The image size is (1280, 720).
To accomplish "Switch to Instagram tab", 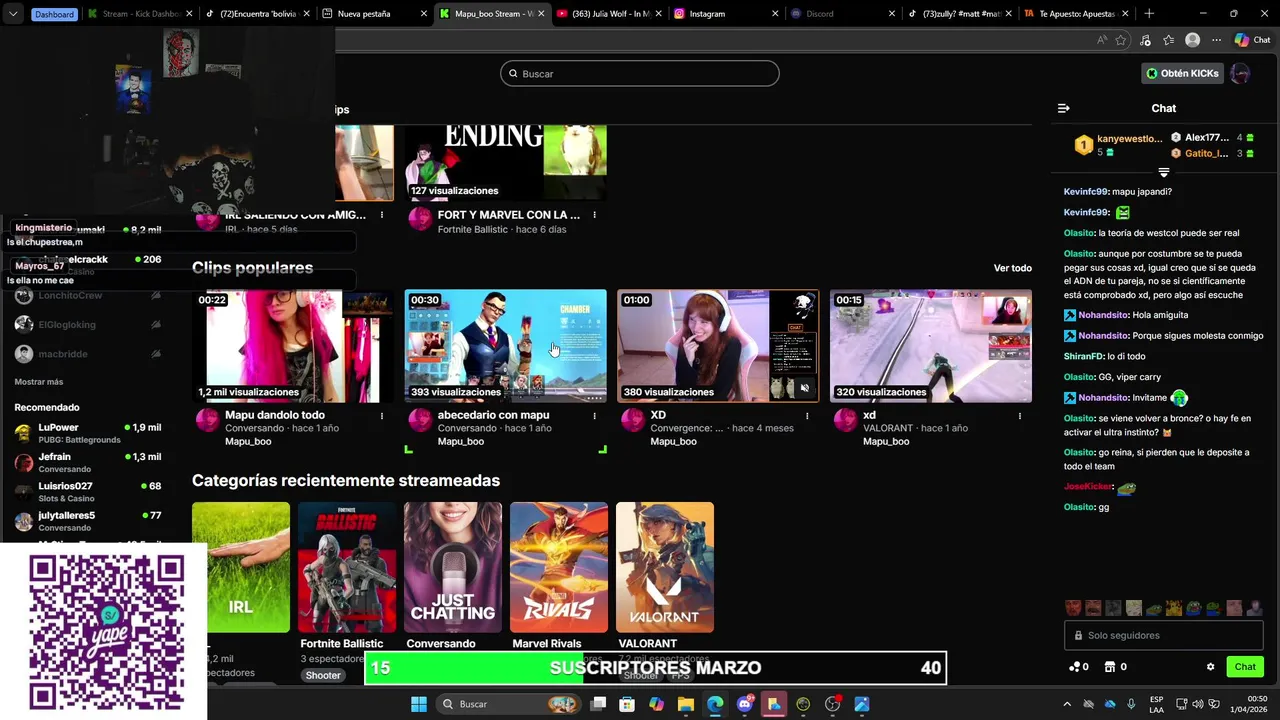I will 726,14.
